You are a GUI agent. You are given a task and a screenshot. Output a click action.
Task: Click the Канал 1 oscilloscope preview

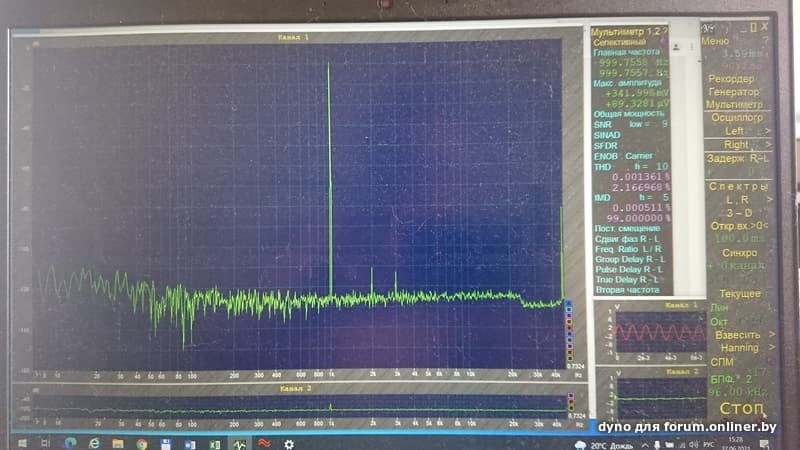click(x=646, y=332)
